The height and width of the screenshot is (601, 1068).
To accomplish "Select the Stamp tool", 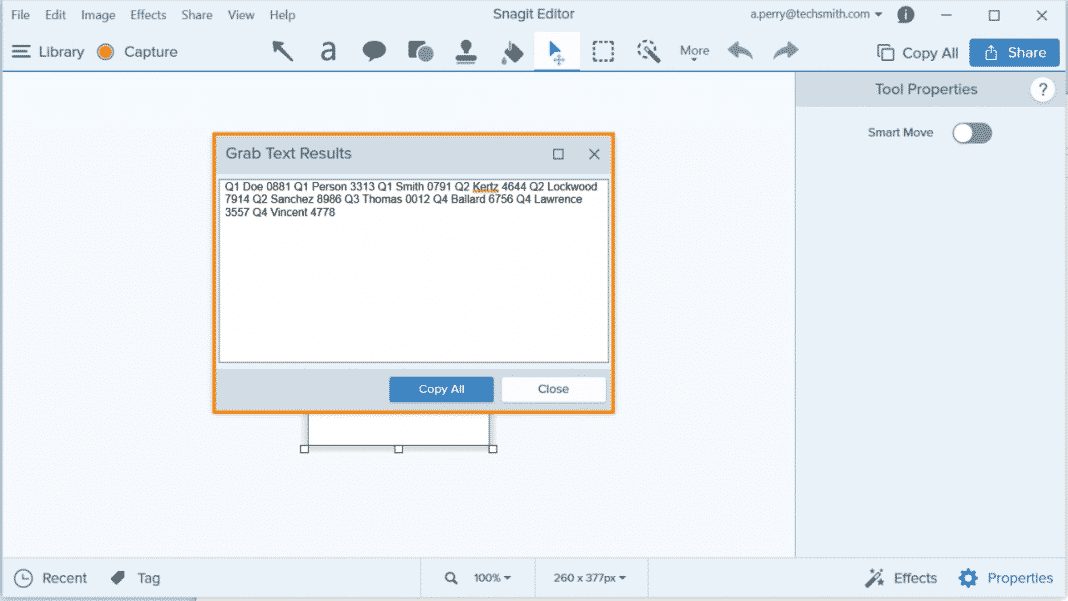I will click(x=465, y=51).
